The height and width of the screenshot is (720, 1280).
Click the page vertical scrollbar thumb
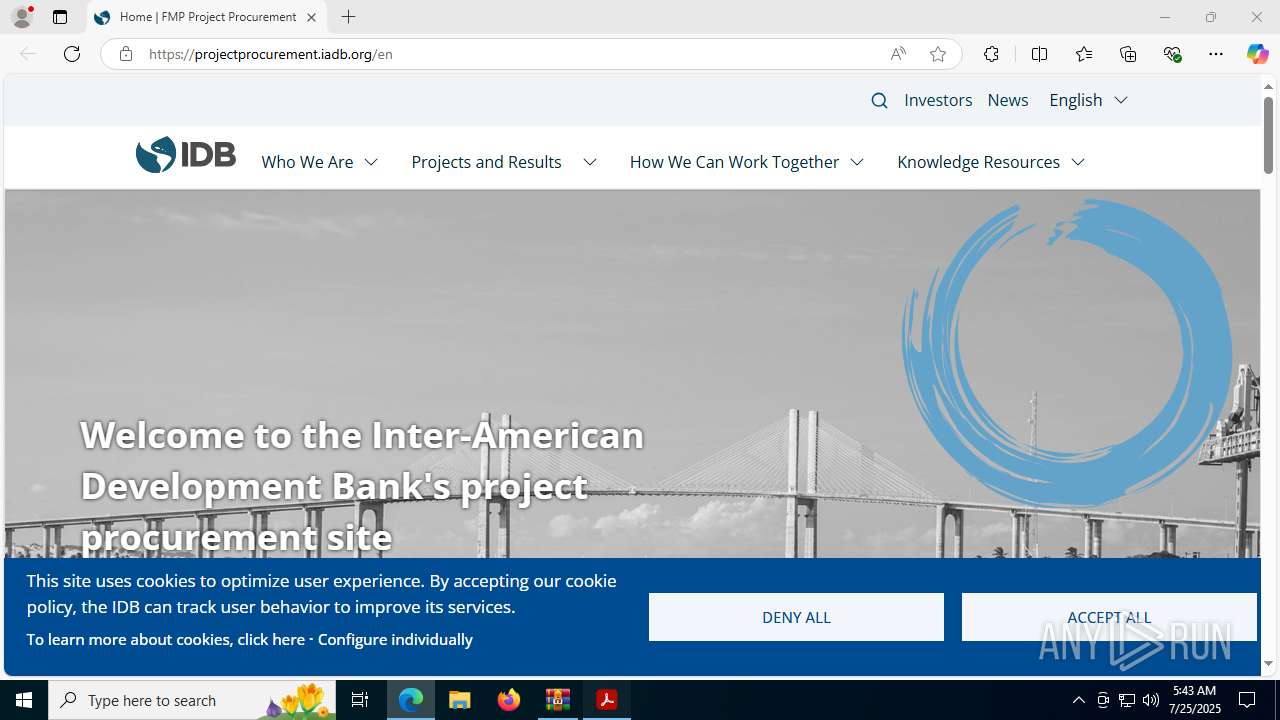point(1268,134)
